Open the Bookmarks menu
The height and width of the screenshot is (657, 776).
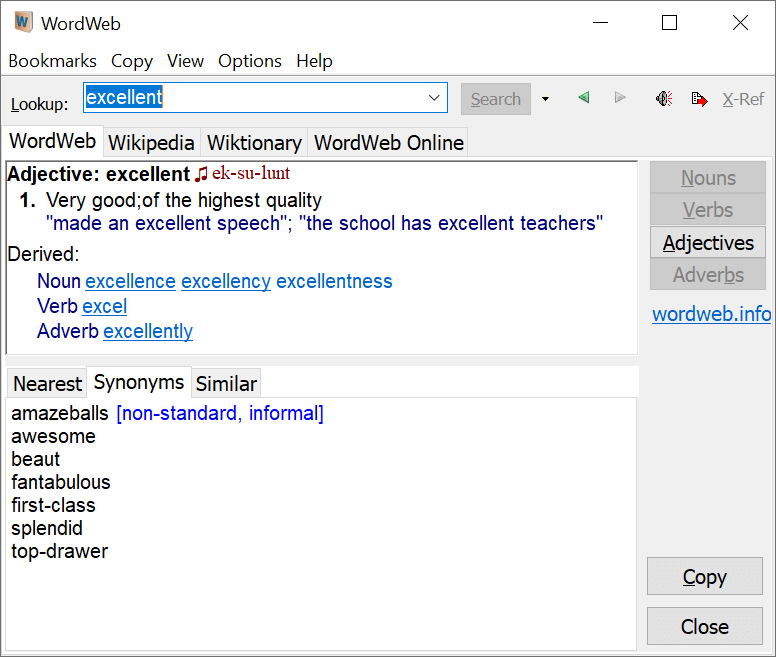pyautogui.click(x=52, y=61)
